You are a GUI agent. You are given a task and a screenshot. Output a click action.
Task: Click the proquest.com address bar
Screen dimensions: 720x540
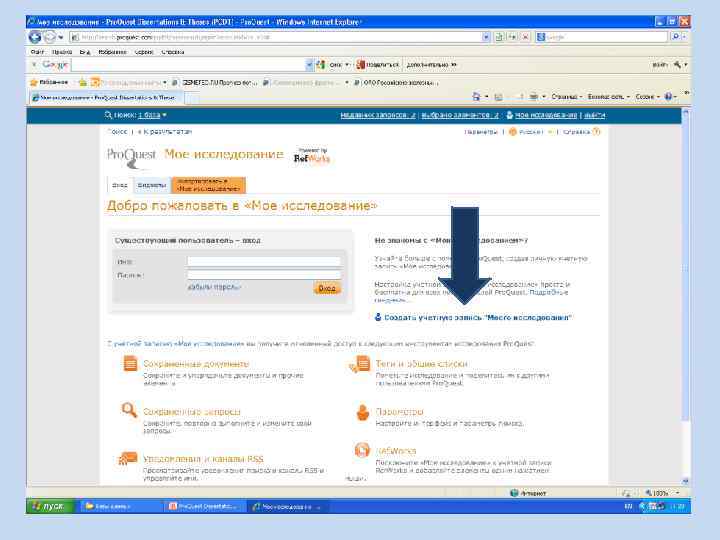coord(280,37)
